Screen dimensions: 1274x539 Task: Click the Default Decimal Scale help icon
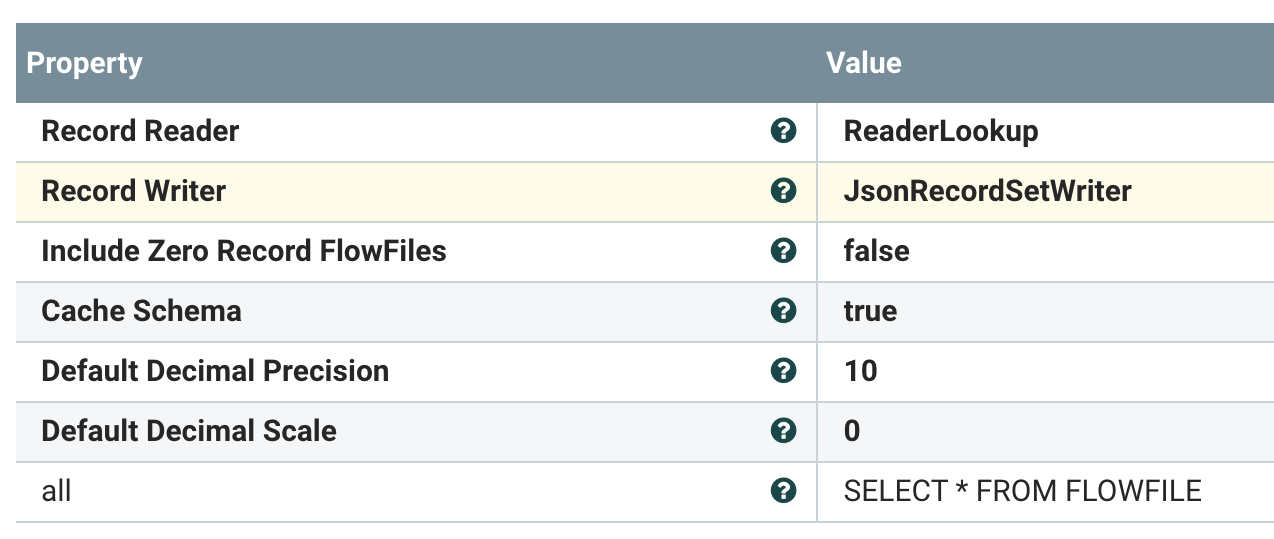pos(784,431)
